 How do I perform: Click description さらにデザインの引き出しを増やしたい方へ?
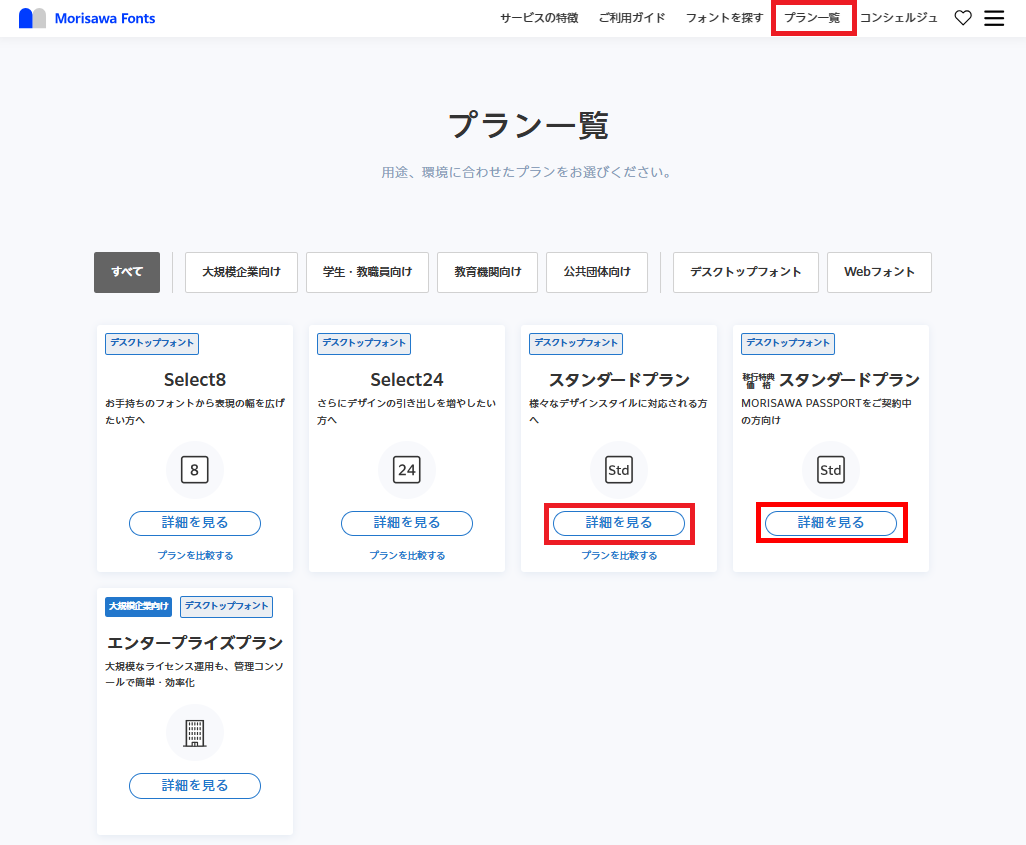click(x=407, y=412)
